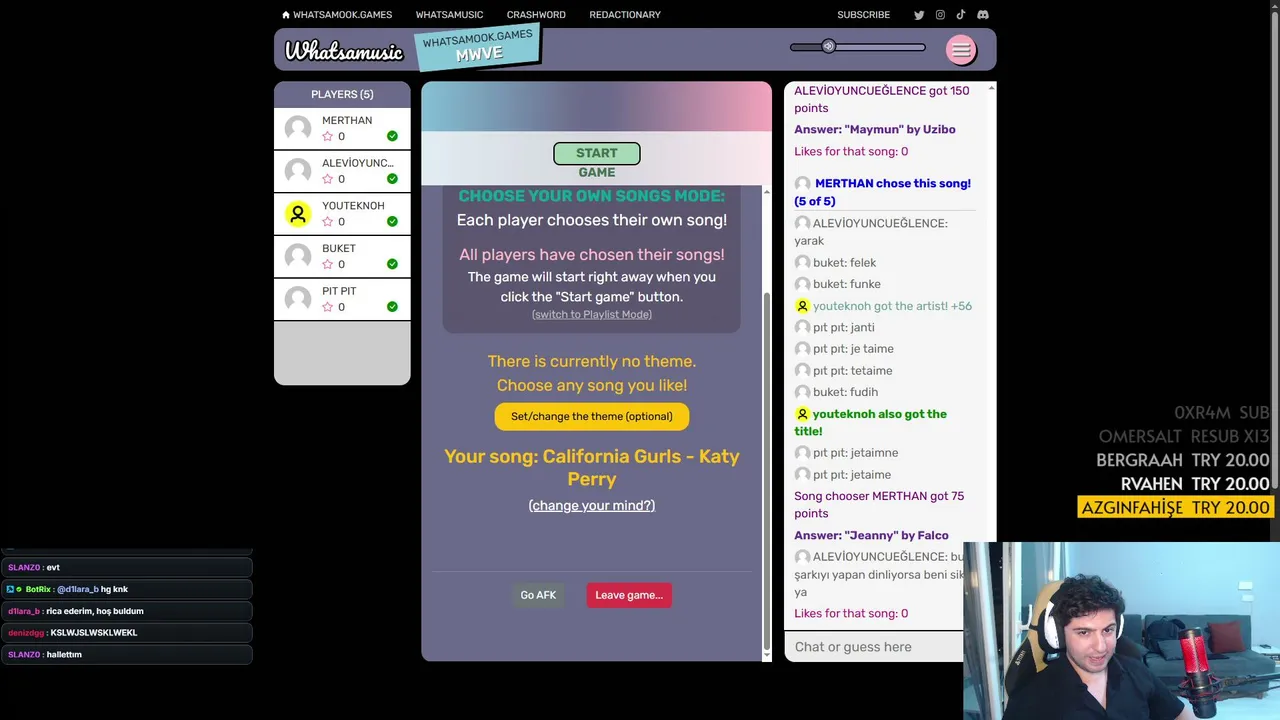Click "Song chooser MERTHAN got 75 points" message

tap(879, 505)
